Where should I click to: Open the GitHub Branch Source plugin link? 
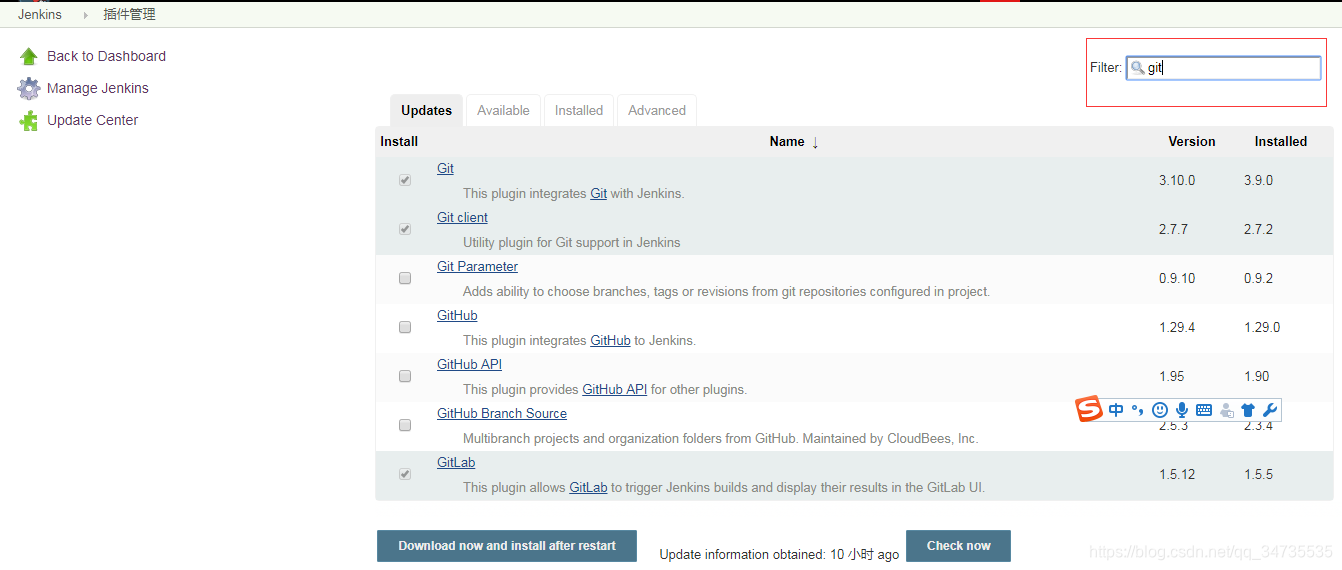[x=502, y=414]
